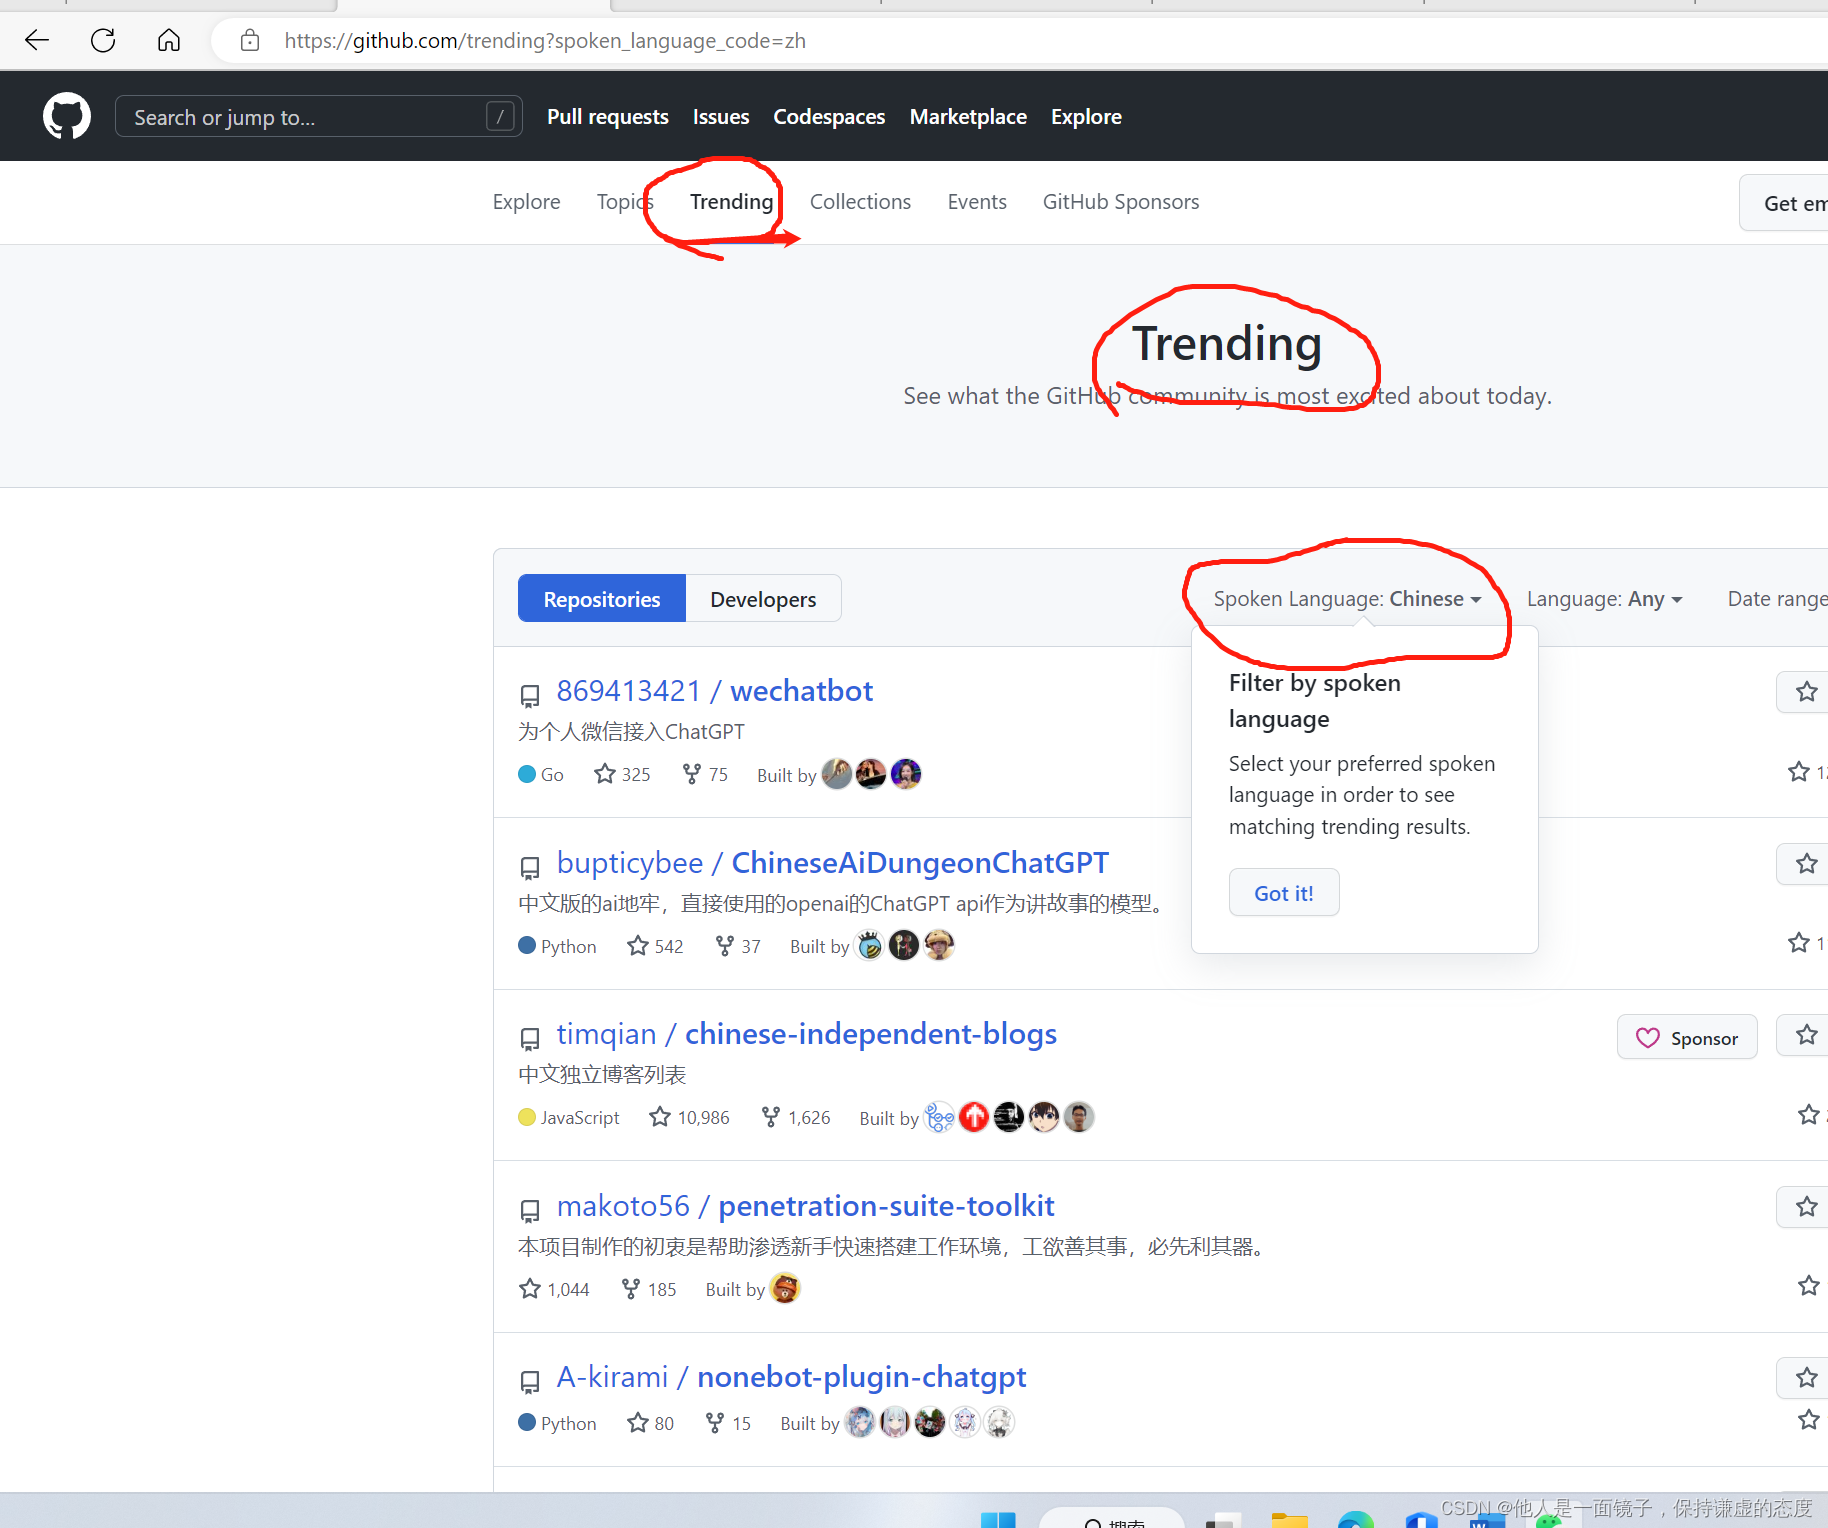Click the site lock icon in address bar
Screen dimensions: 1828x1528
pos(250,40)
